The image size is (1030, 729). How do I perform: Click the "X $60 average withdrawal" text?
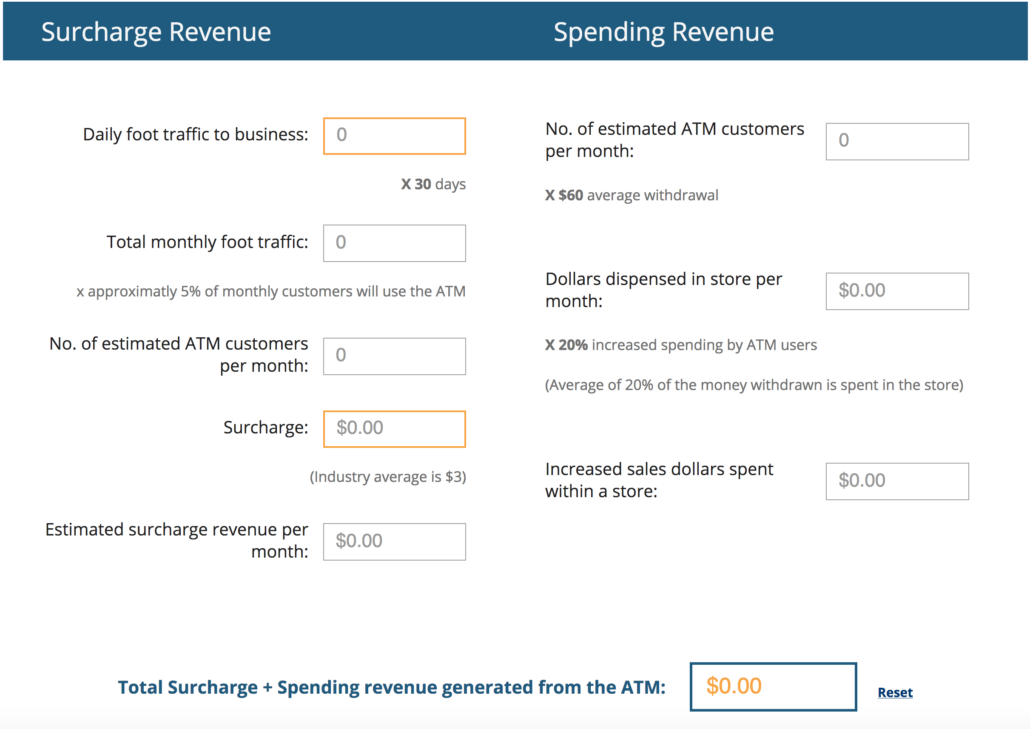(631, 195)
